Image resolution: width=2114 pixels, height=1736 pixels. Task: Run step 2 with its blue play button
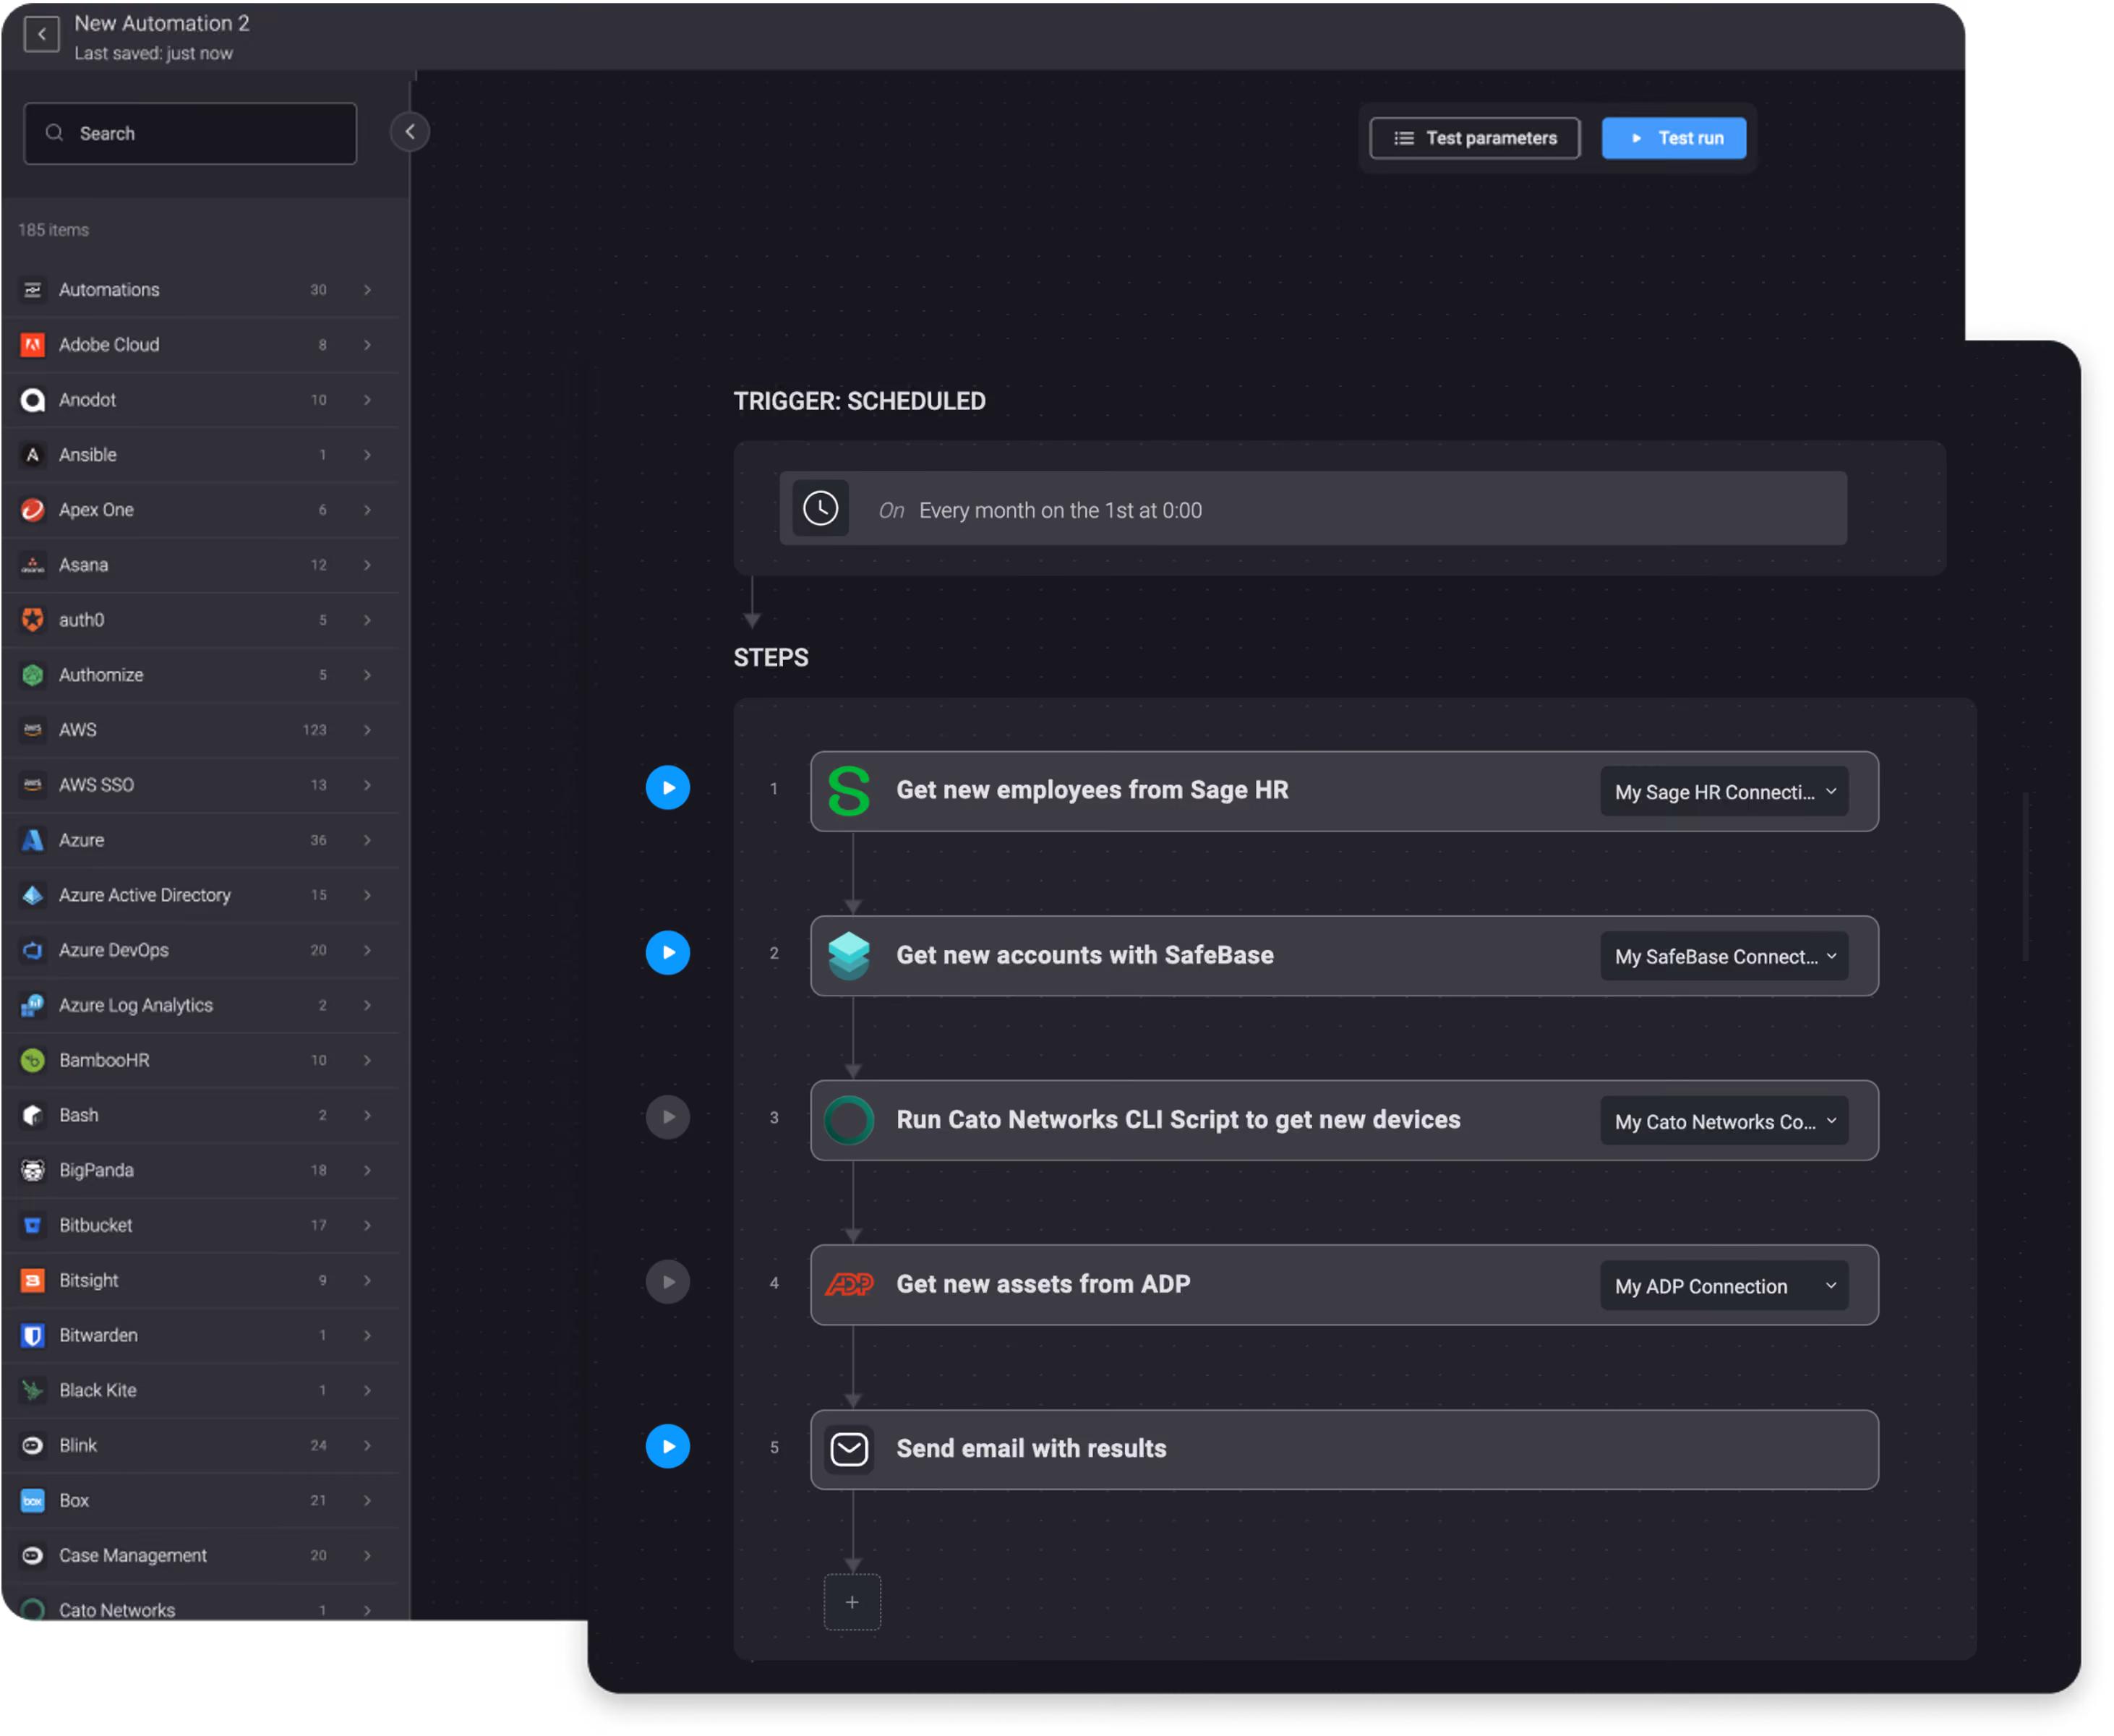click(668, 953)
